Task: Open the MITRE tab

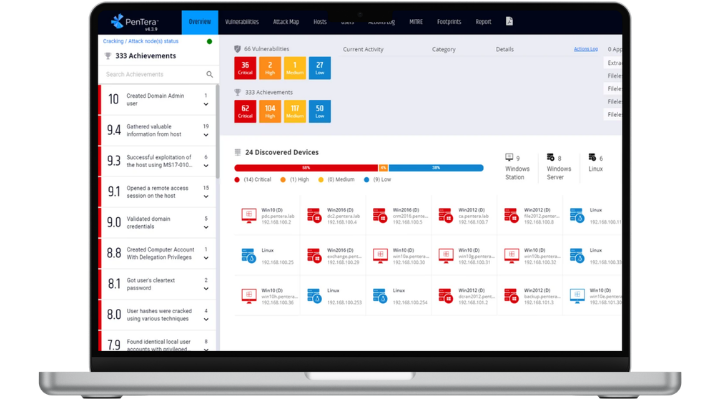Action: pos(416,22)
